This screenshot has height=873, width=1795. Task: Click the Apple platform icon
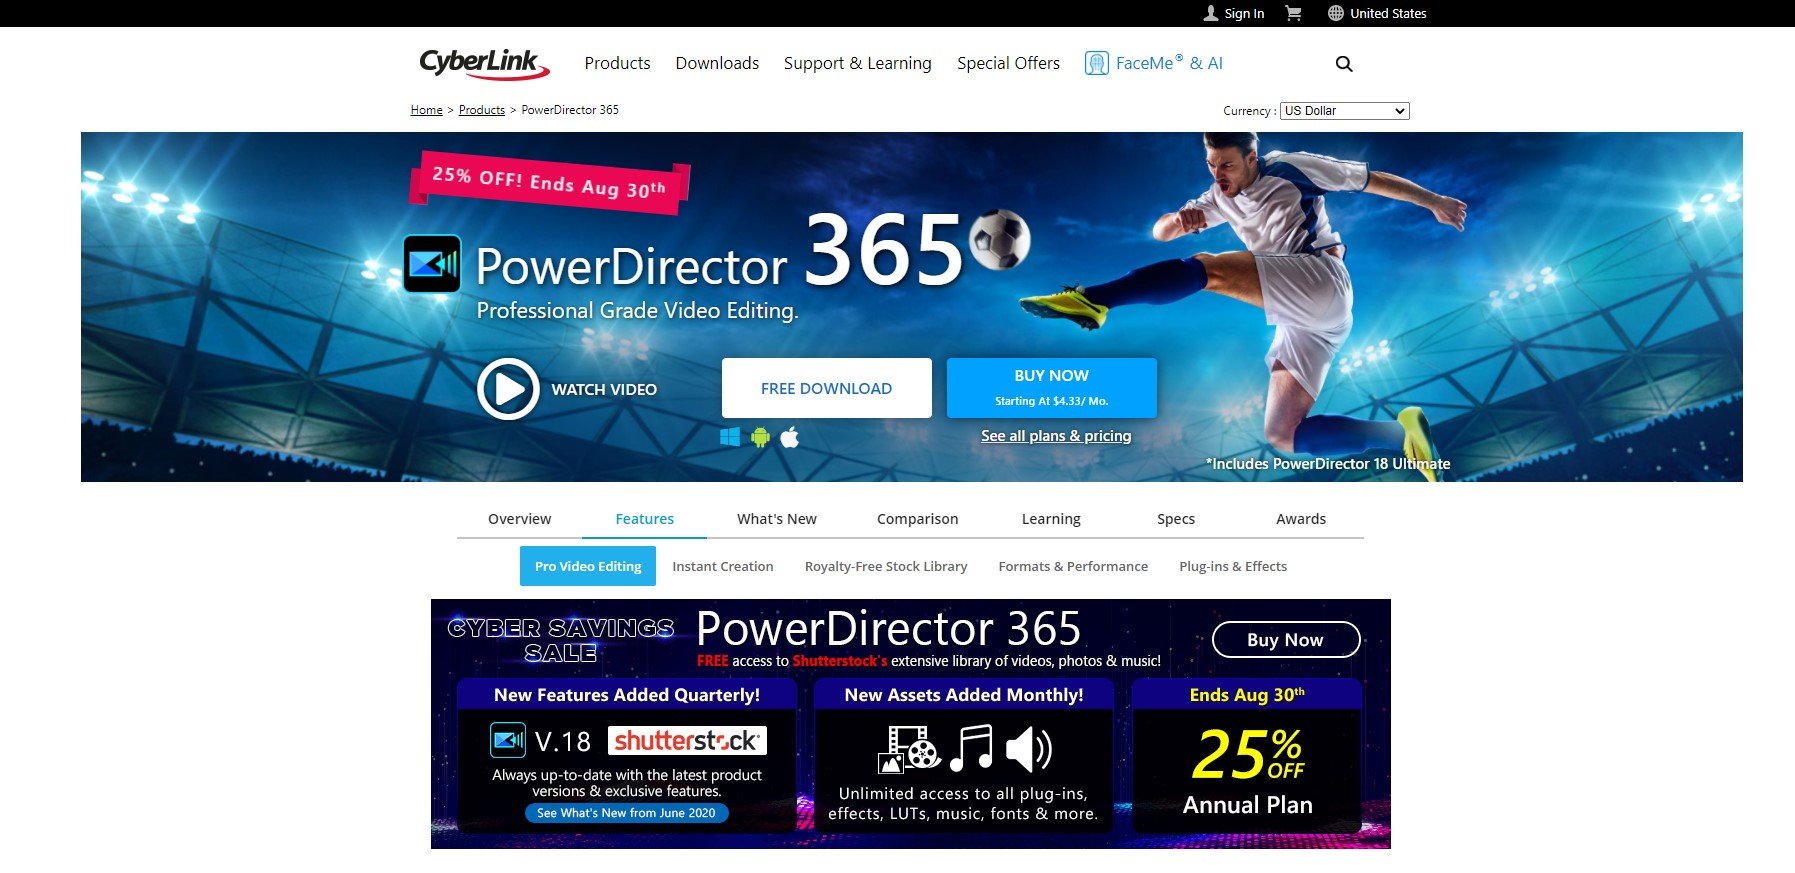[x=790, y=437]
